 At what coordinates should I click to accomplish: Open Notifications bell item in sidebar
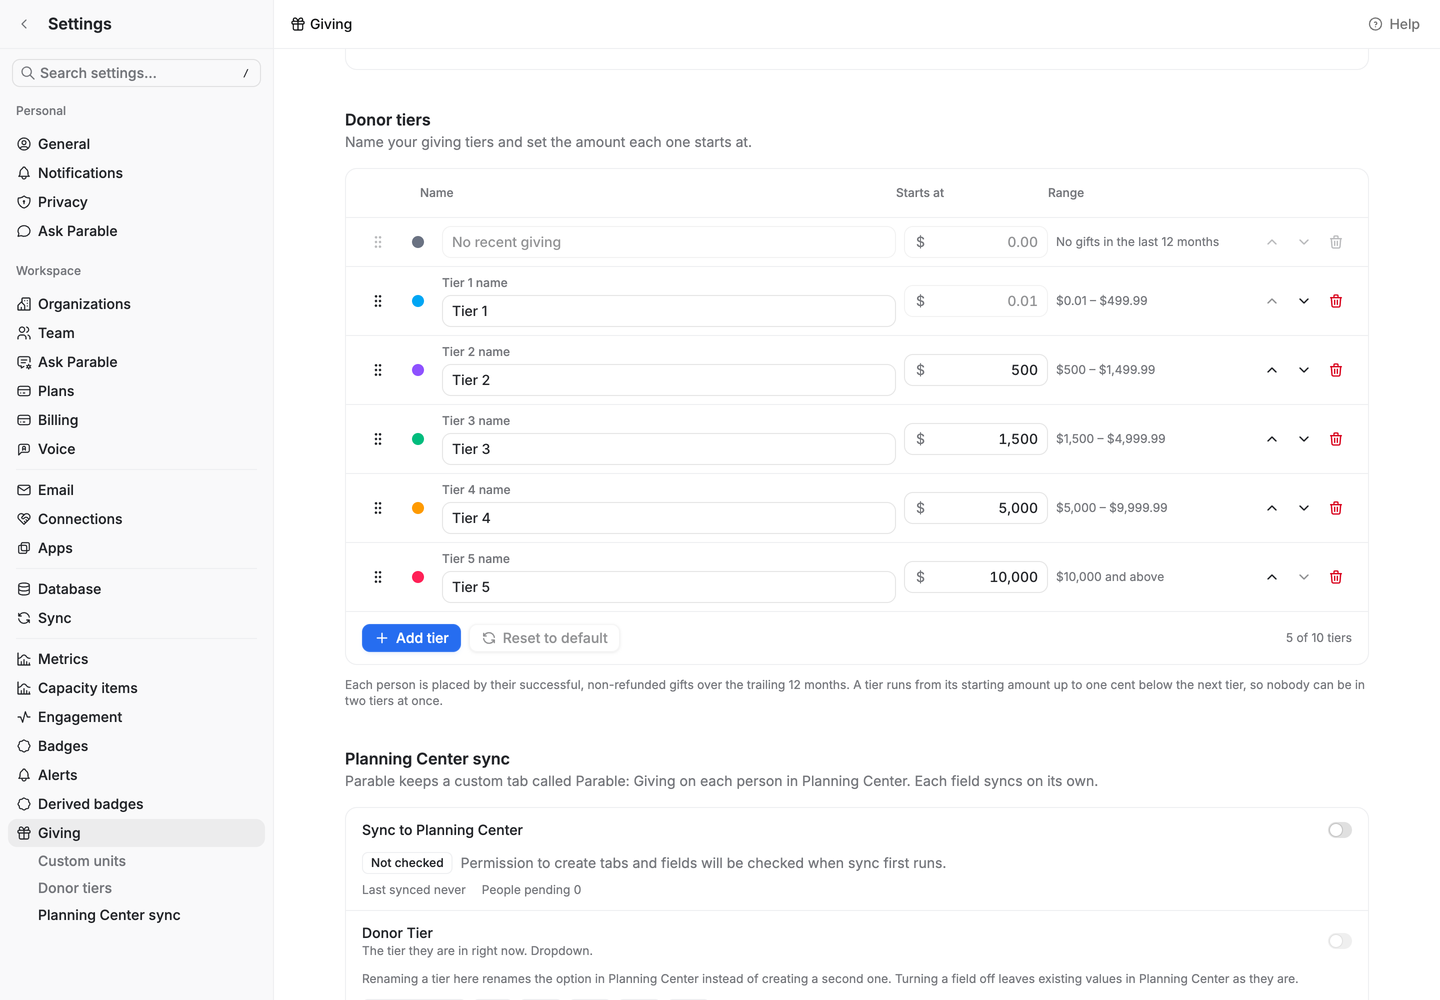(136, 173)
